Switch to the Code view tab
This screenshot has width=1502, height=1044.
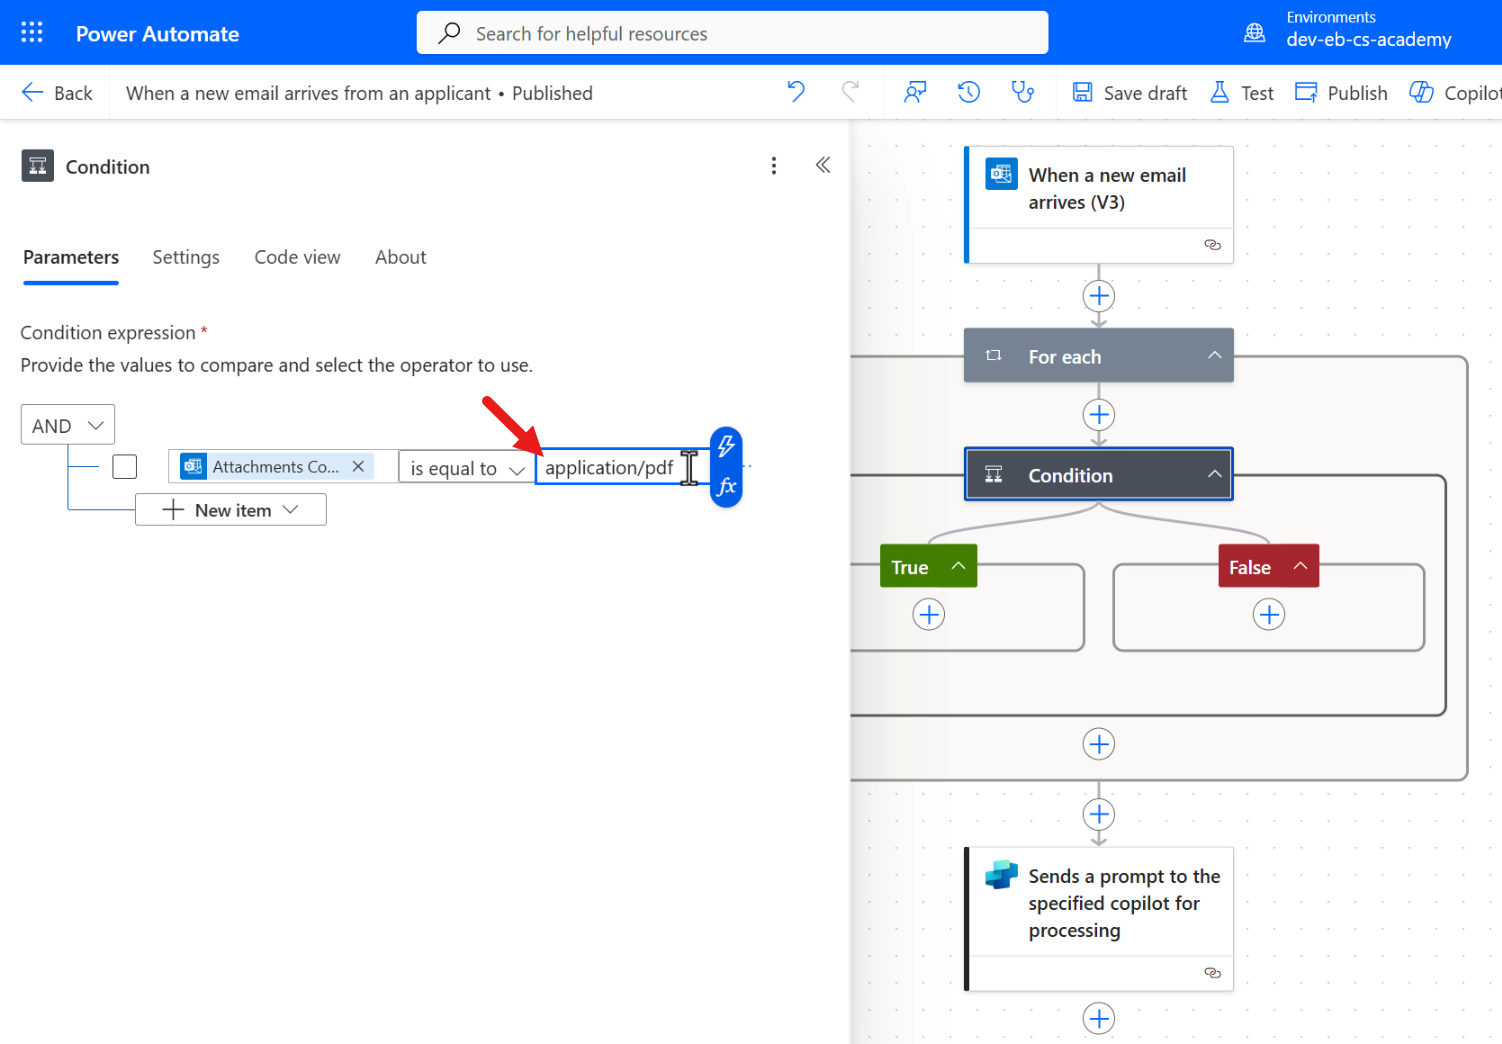297,257
